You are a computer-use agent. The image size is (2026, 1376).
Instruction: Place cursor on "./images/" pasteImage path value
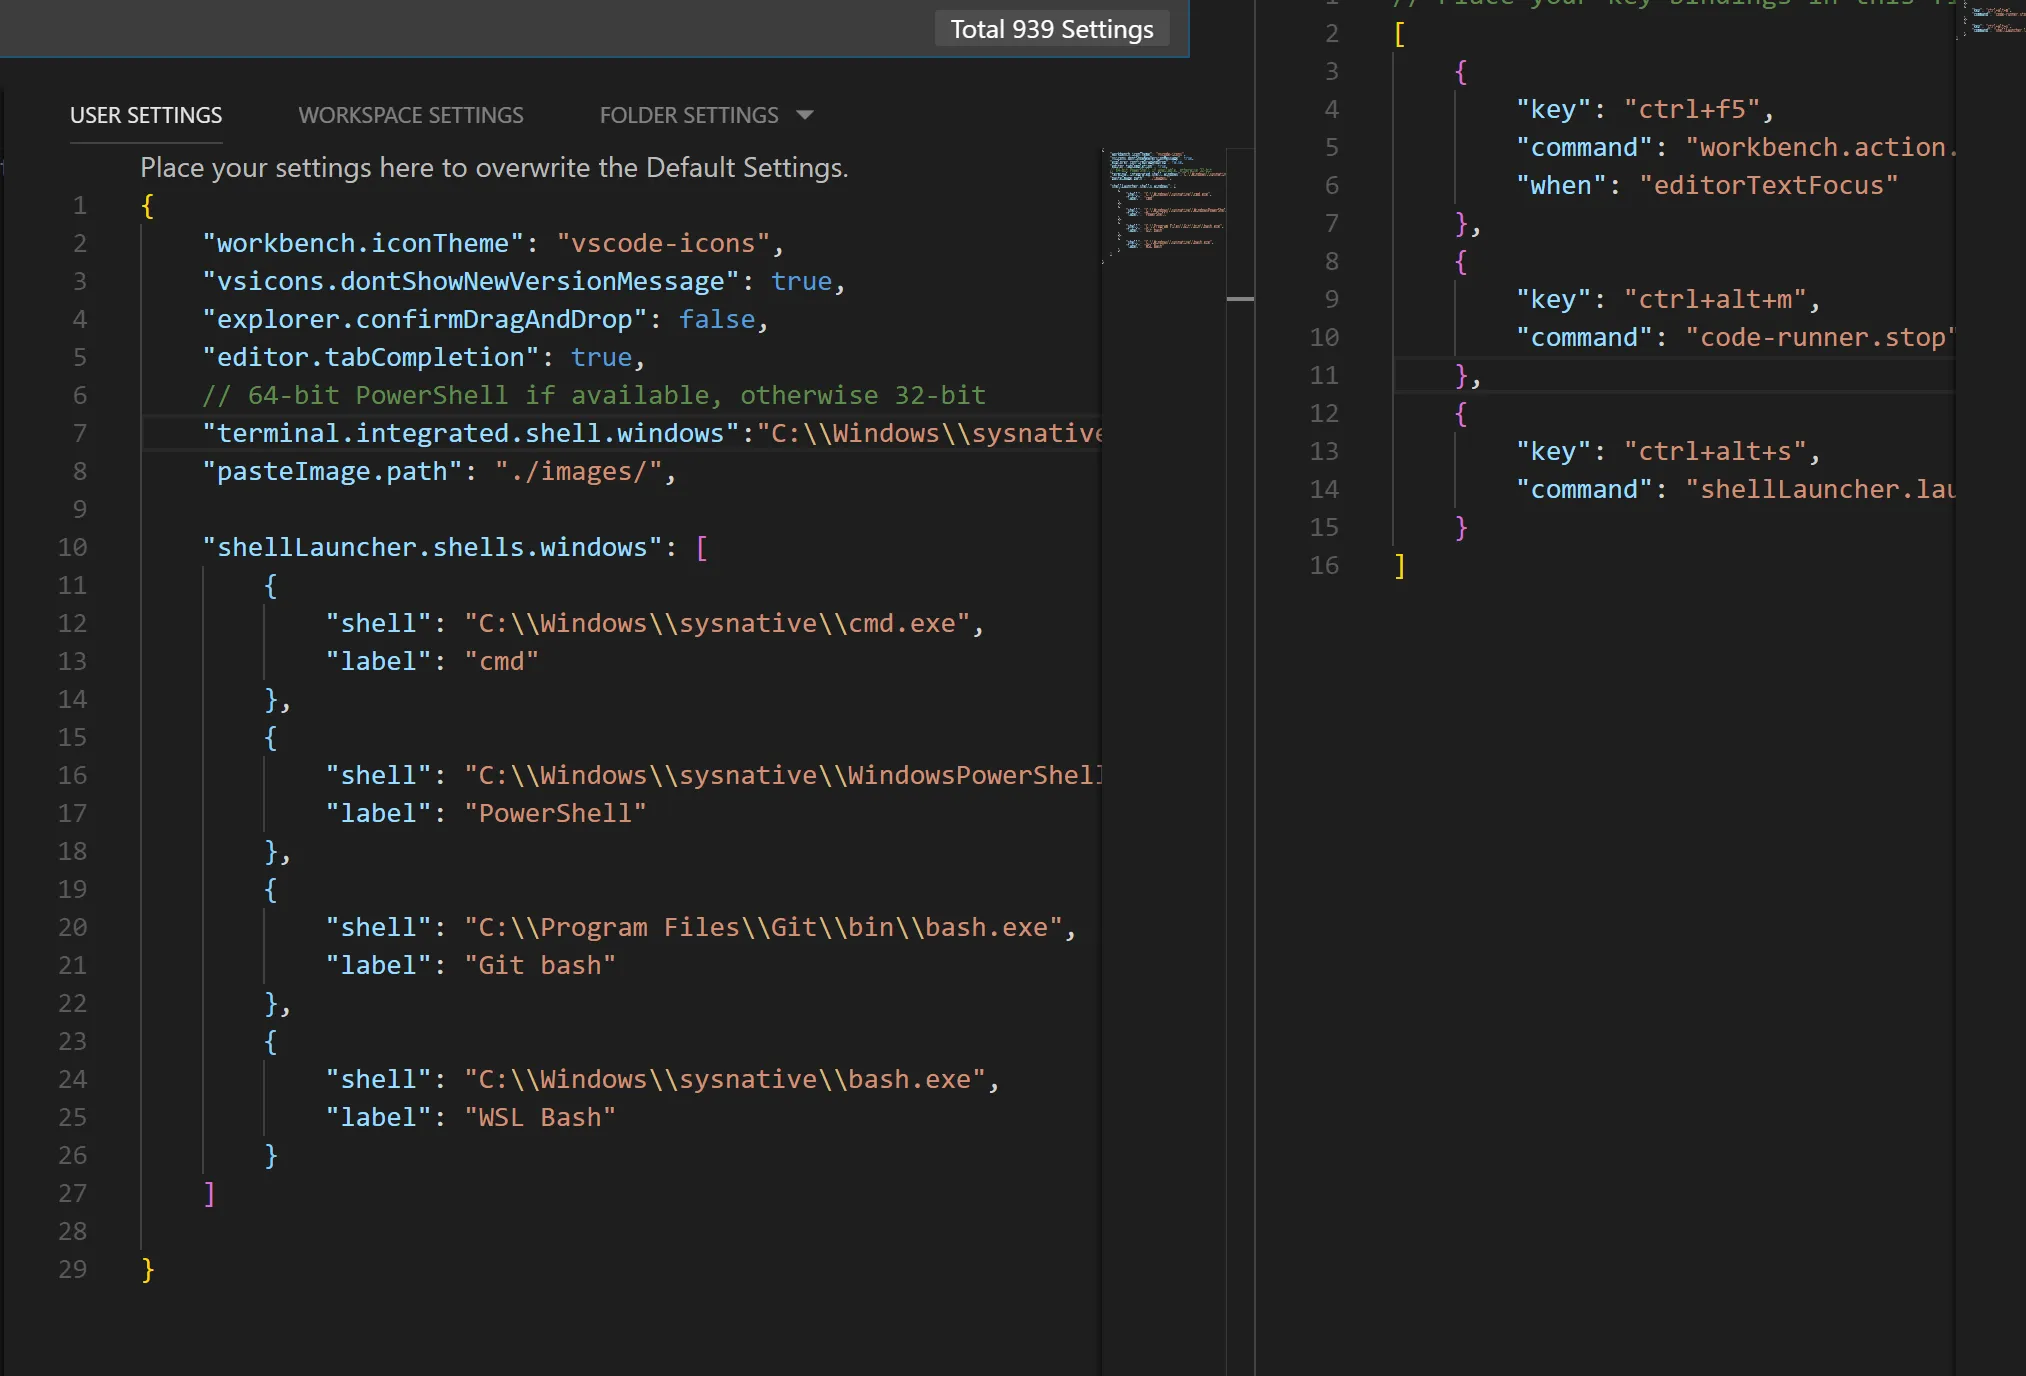point(578,471)
